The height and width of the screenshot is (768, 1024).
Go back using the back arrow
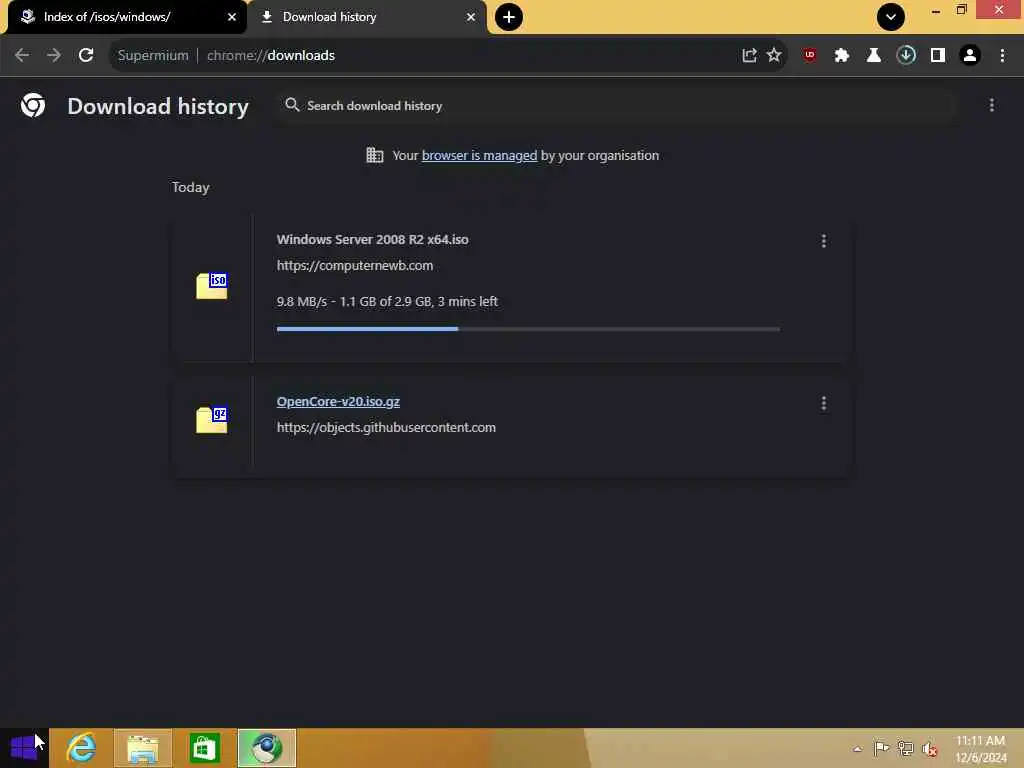tap(22, 56)
